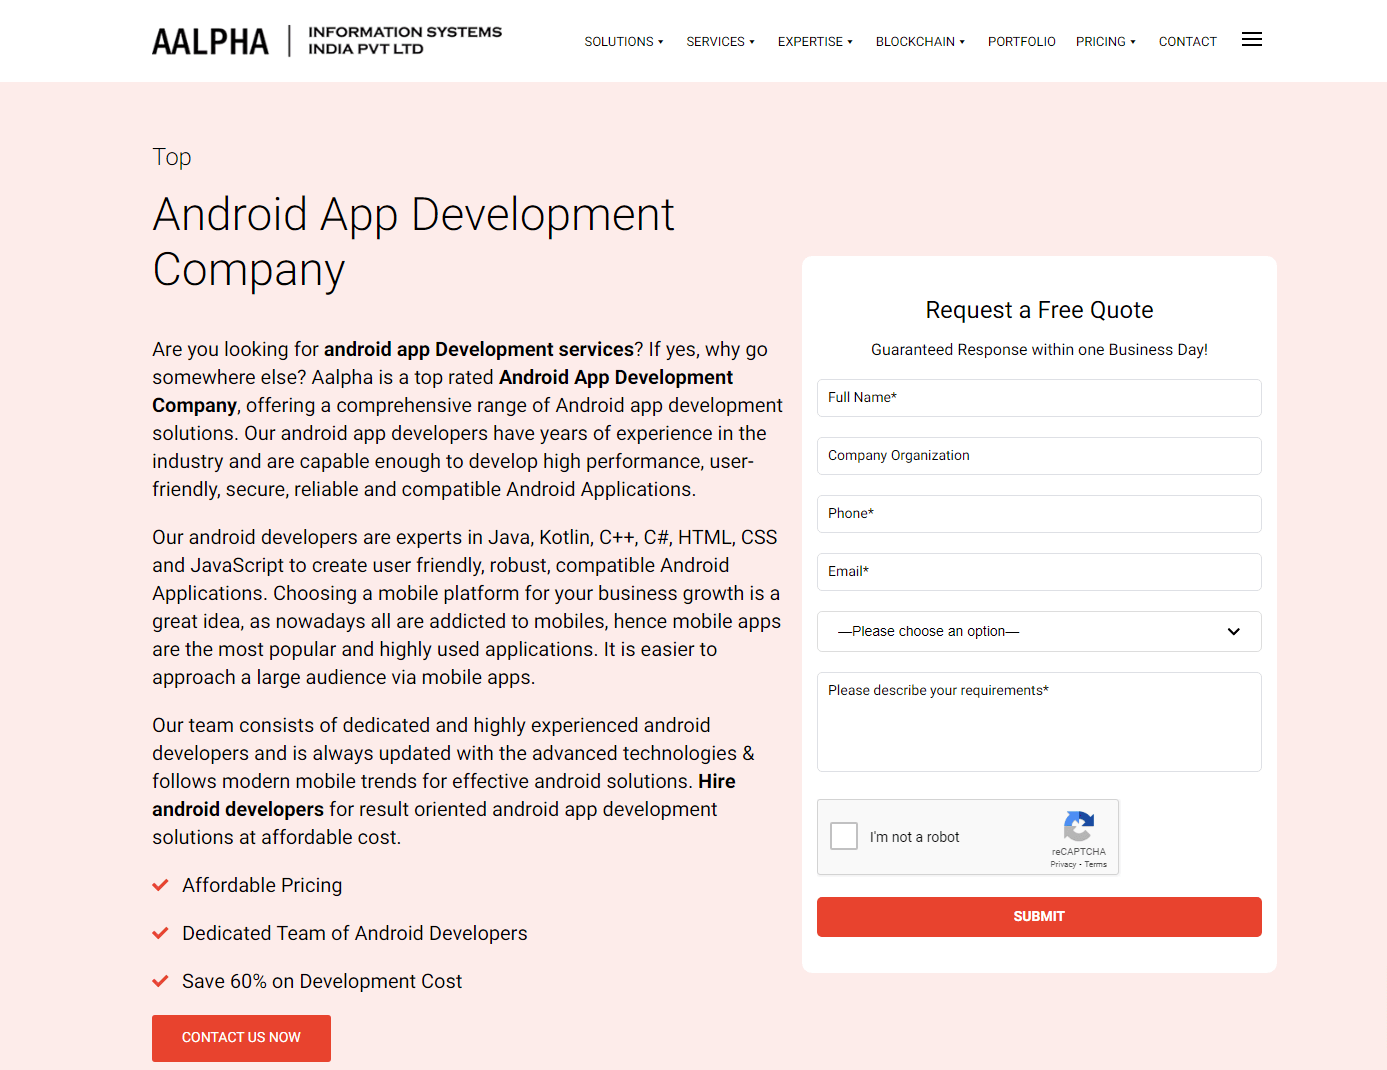Open reCAPTCHA Privacy link
Viewport: 1387px width, 1070px height.
(x=1063, y=865)
